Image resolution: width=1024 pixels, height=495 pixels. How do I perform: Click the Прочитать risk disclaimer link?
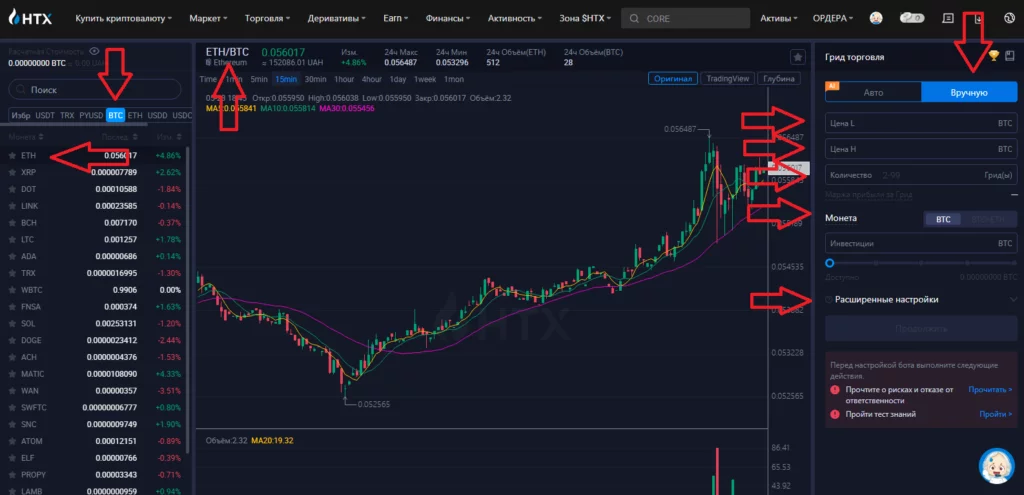pyautogui.click(x=989, y=389)
